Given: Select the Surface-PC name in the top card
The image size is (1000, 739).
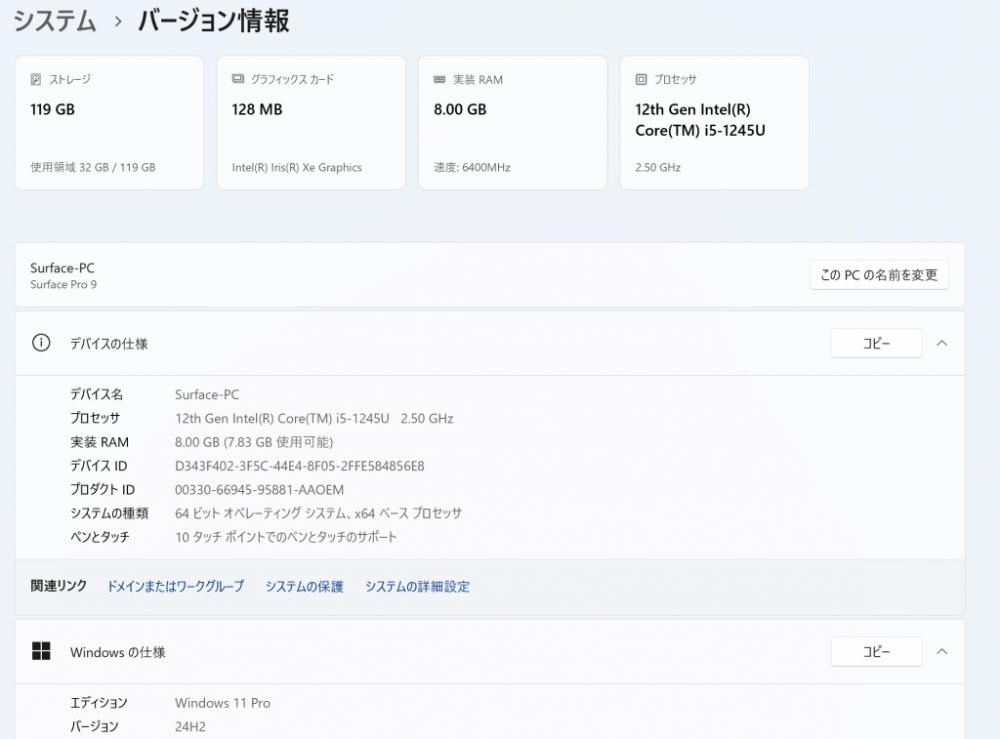Looking at the screenshot, I should point(62,268).
